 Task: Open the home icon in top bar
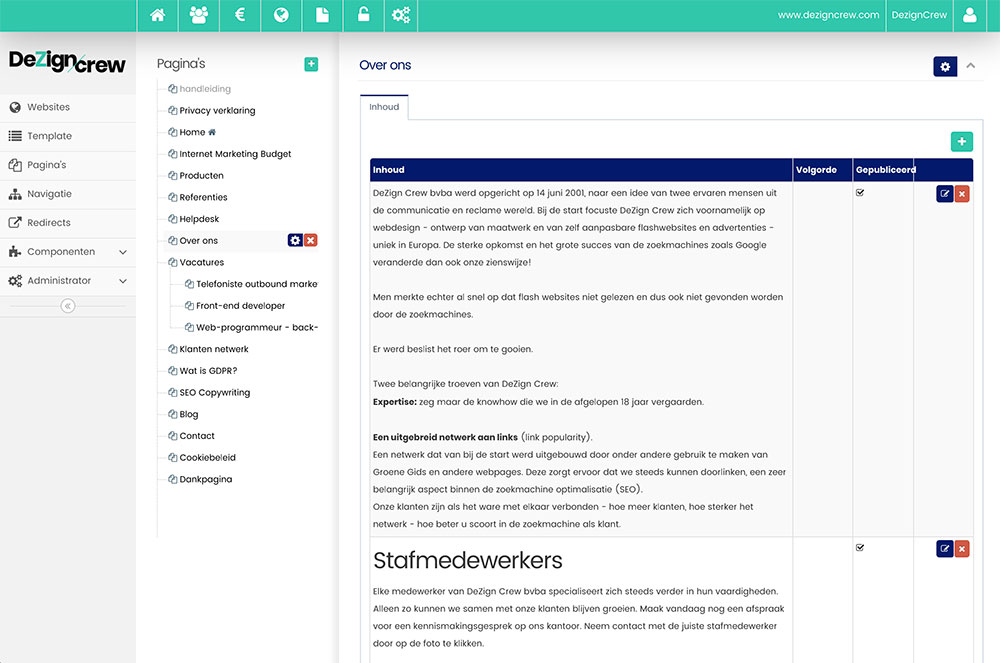(158, 15)
